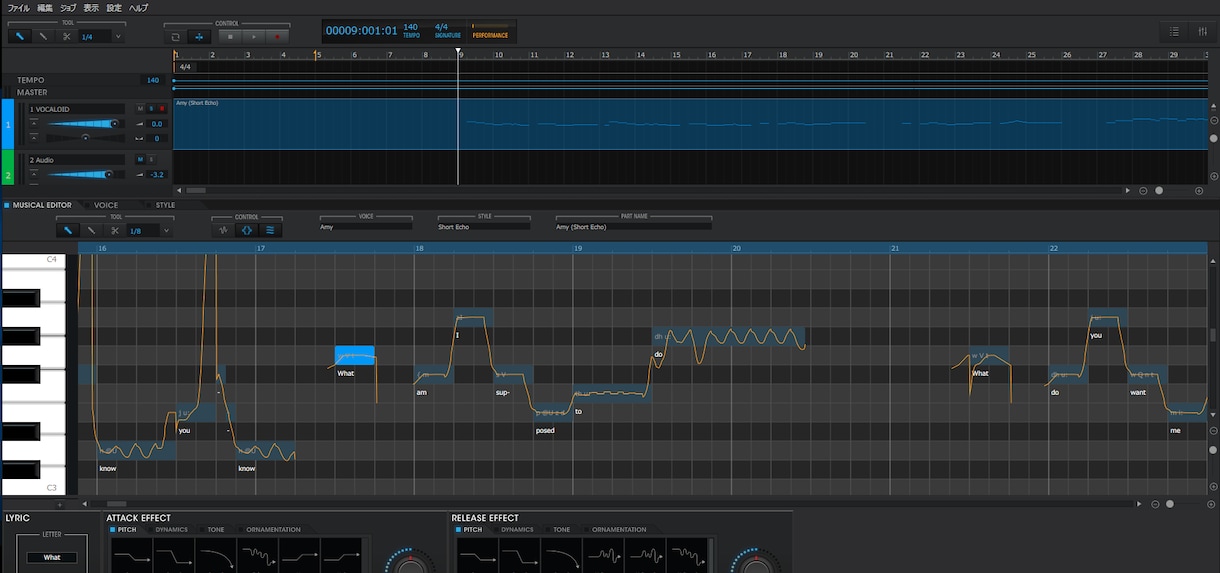Select the Amy (Short Echo) part in the track view

point(689,124)
